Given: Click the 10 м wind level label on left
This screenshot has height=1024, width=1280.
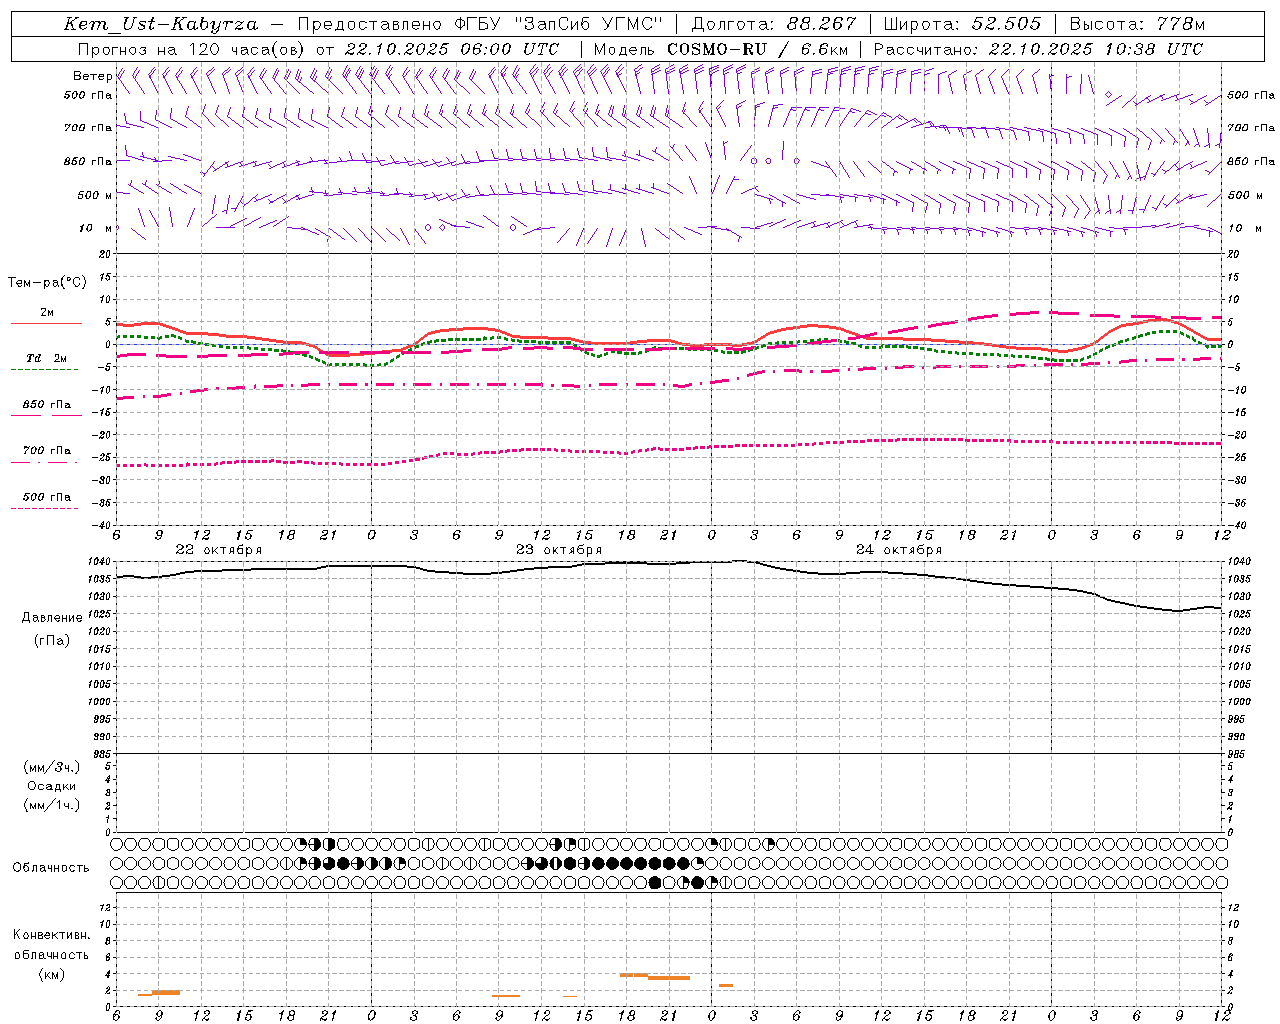Looking at the screenshot, I should point(95,228).
